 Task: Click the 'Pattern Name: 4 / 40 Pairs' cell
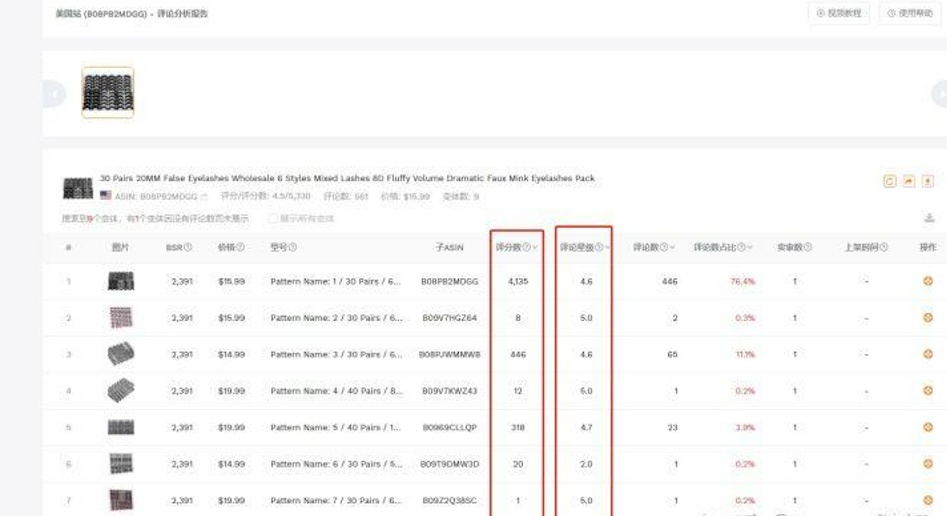coord(336,391)
